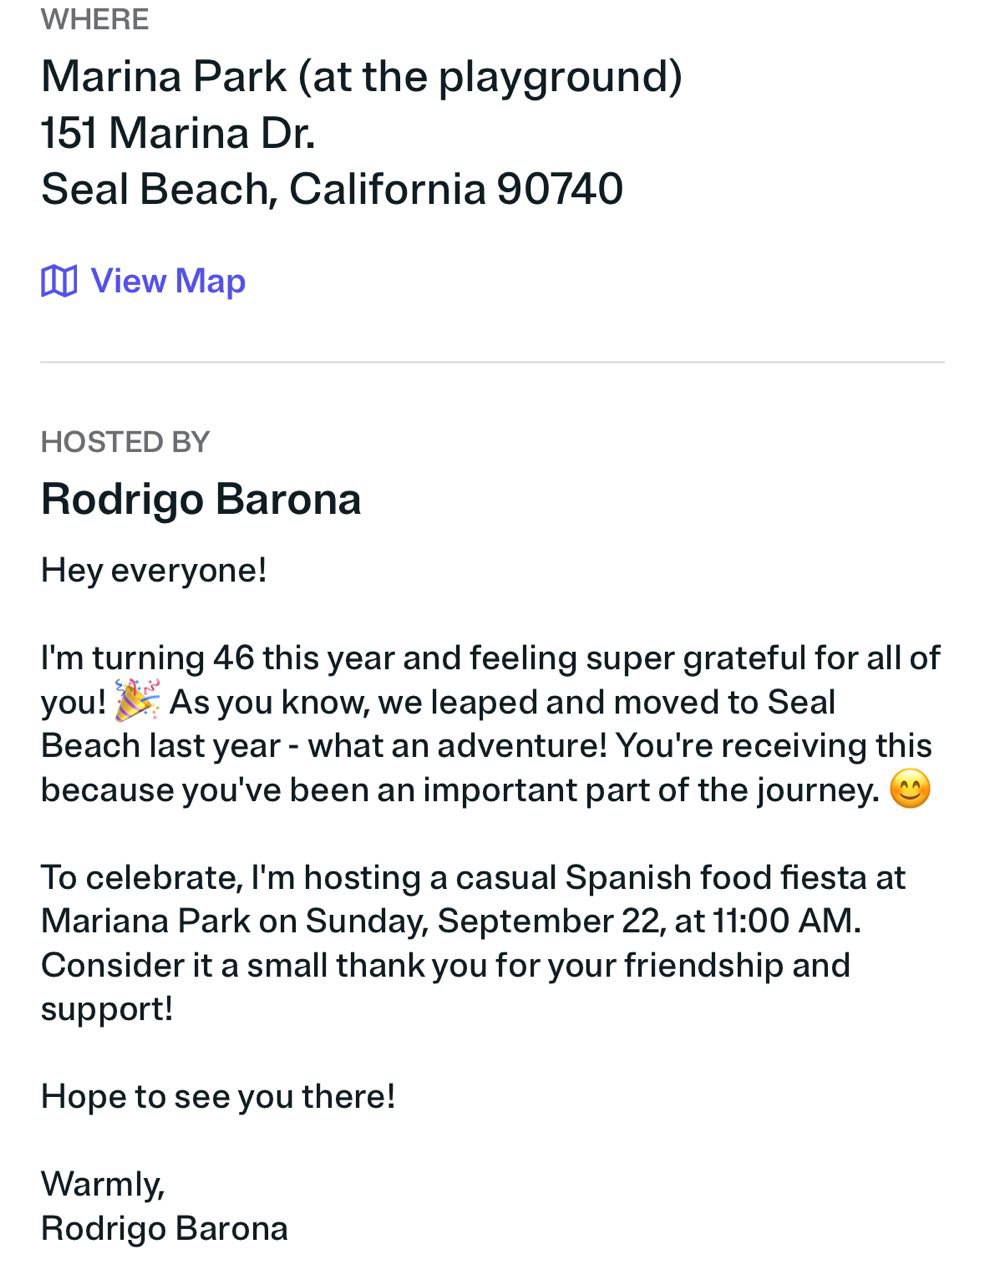Click the Marina Park venue name
The height and width of the screenshot is (1280, 985).
coord(361,76)
